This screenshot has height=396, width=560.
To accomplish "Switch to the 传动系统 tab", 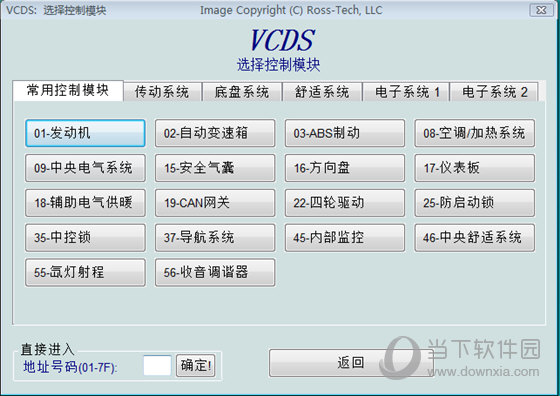I will (162, 92).
